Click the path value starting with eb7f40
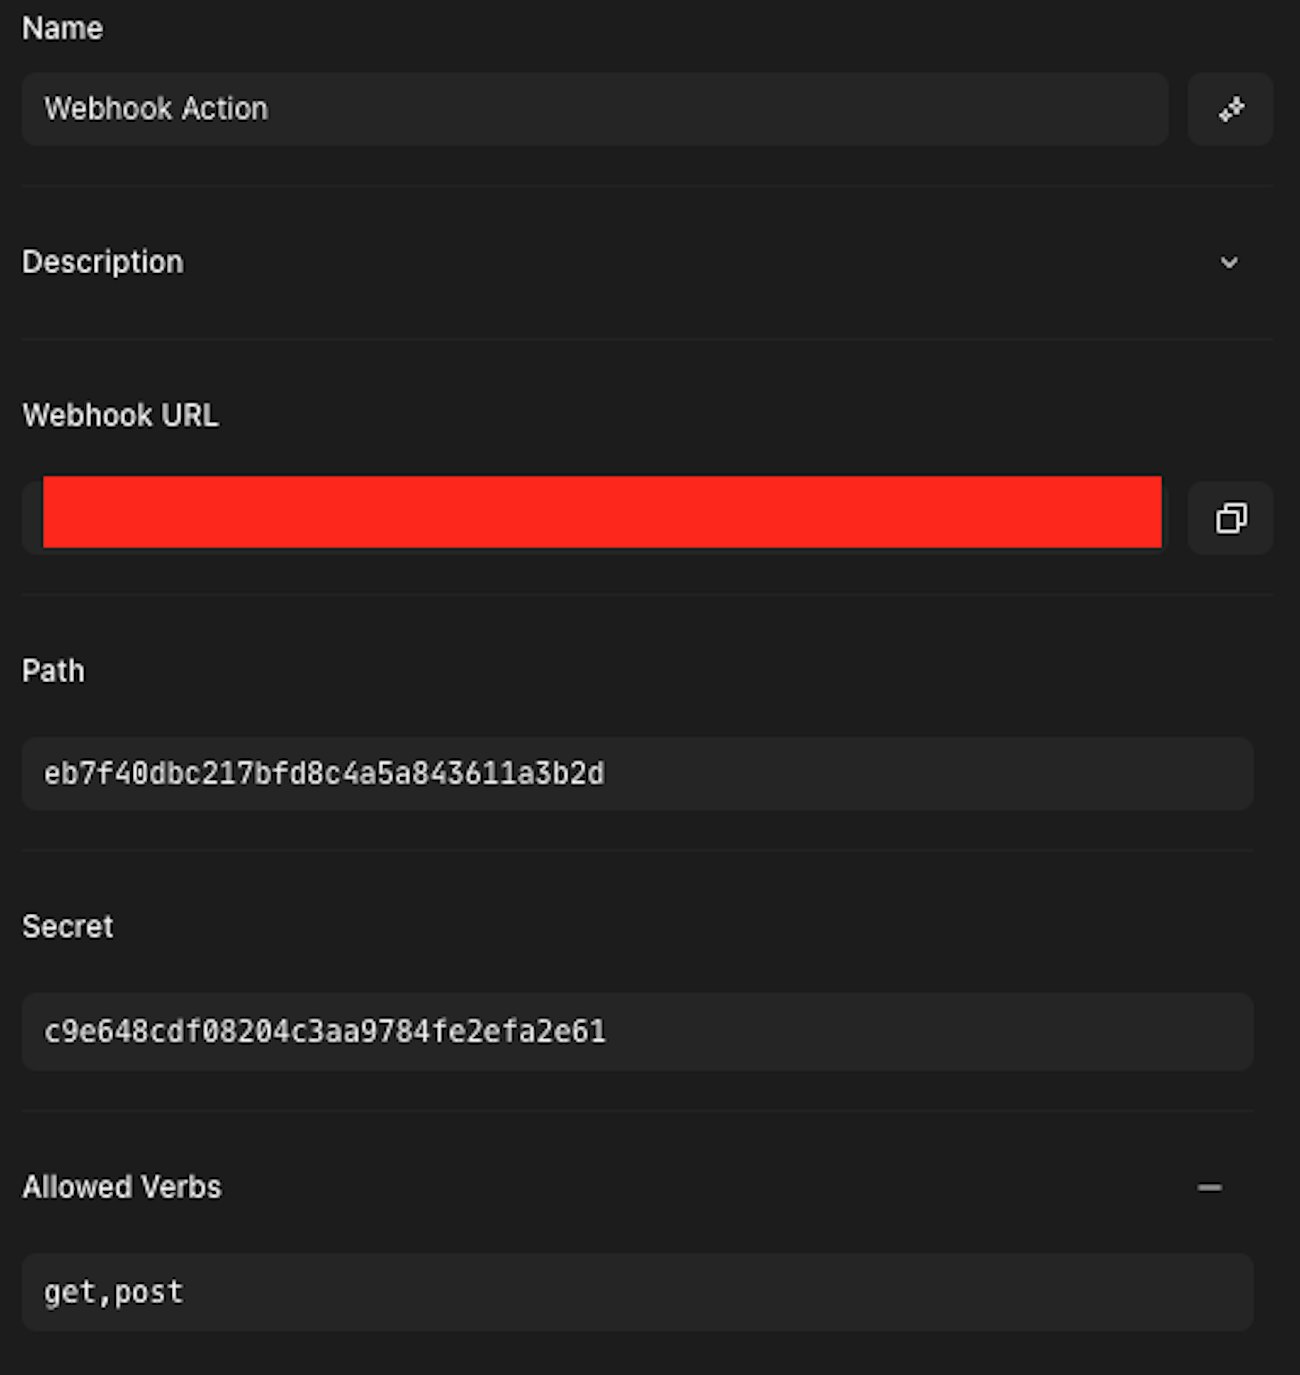The height and width of the screenshot is (1375, 1300). click(324, 774)
